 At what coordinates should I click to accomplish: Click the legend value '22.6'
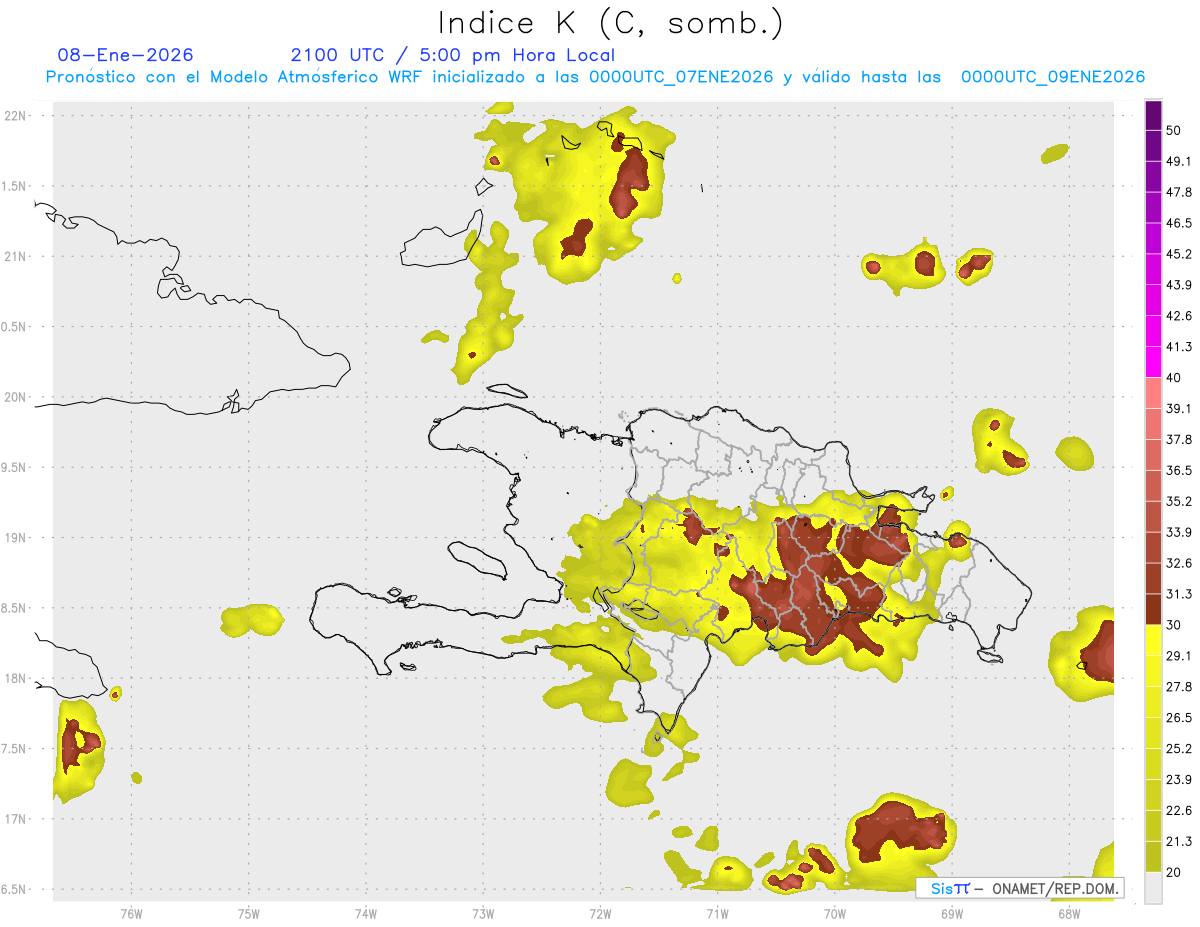pyautogui.click(x=1179, y=810)
